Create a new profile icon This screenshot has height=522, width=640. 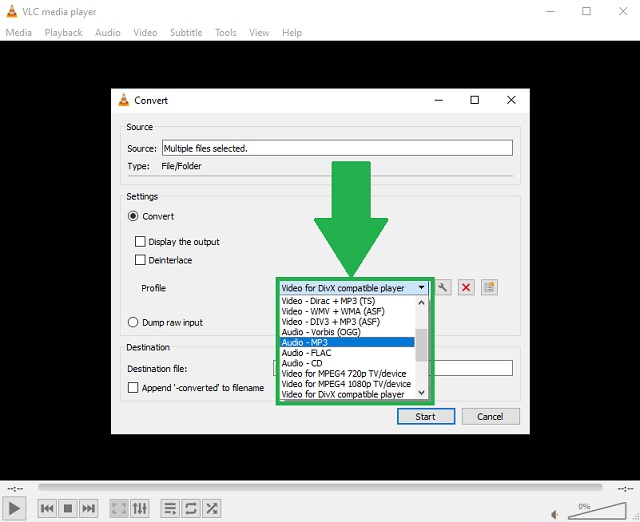tap(489, 287)
